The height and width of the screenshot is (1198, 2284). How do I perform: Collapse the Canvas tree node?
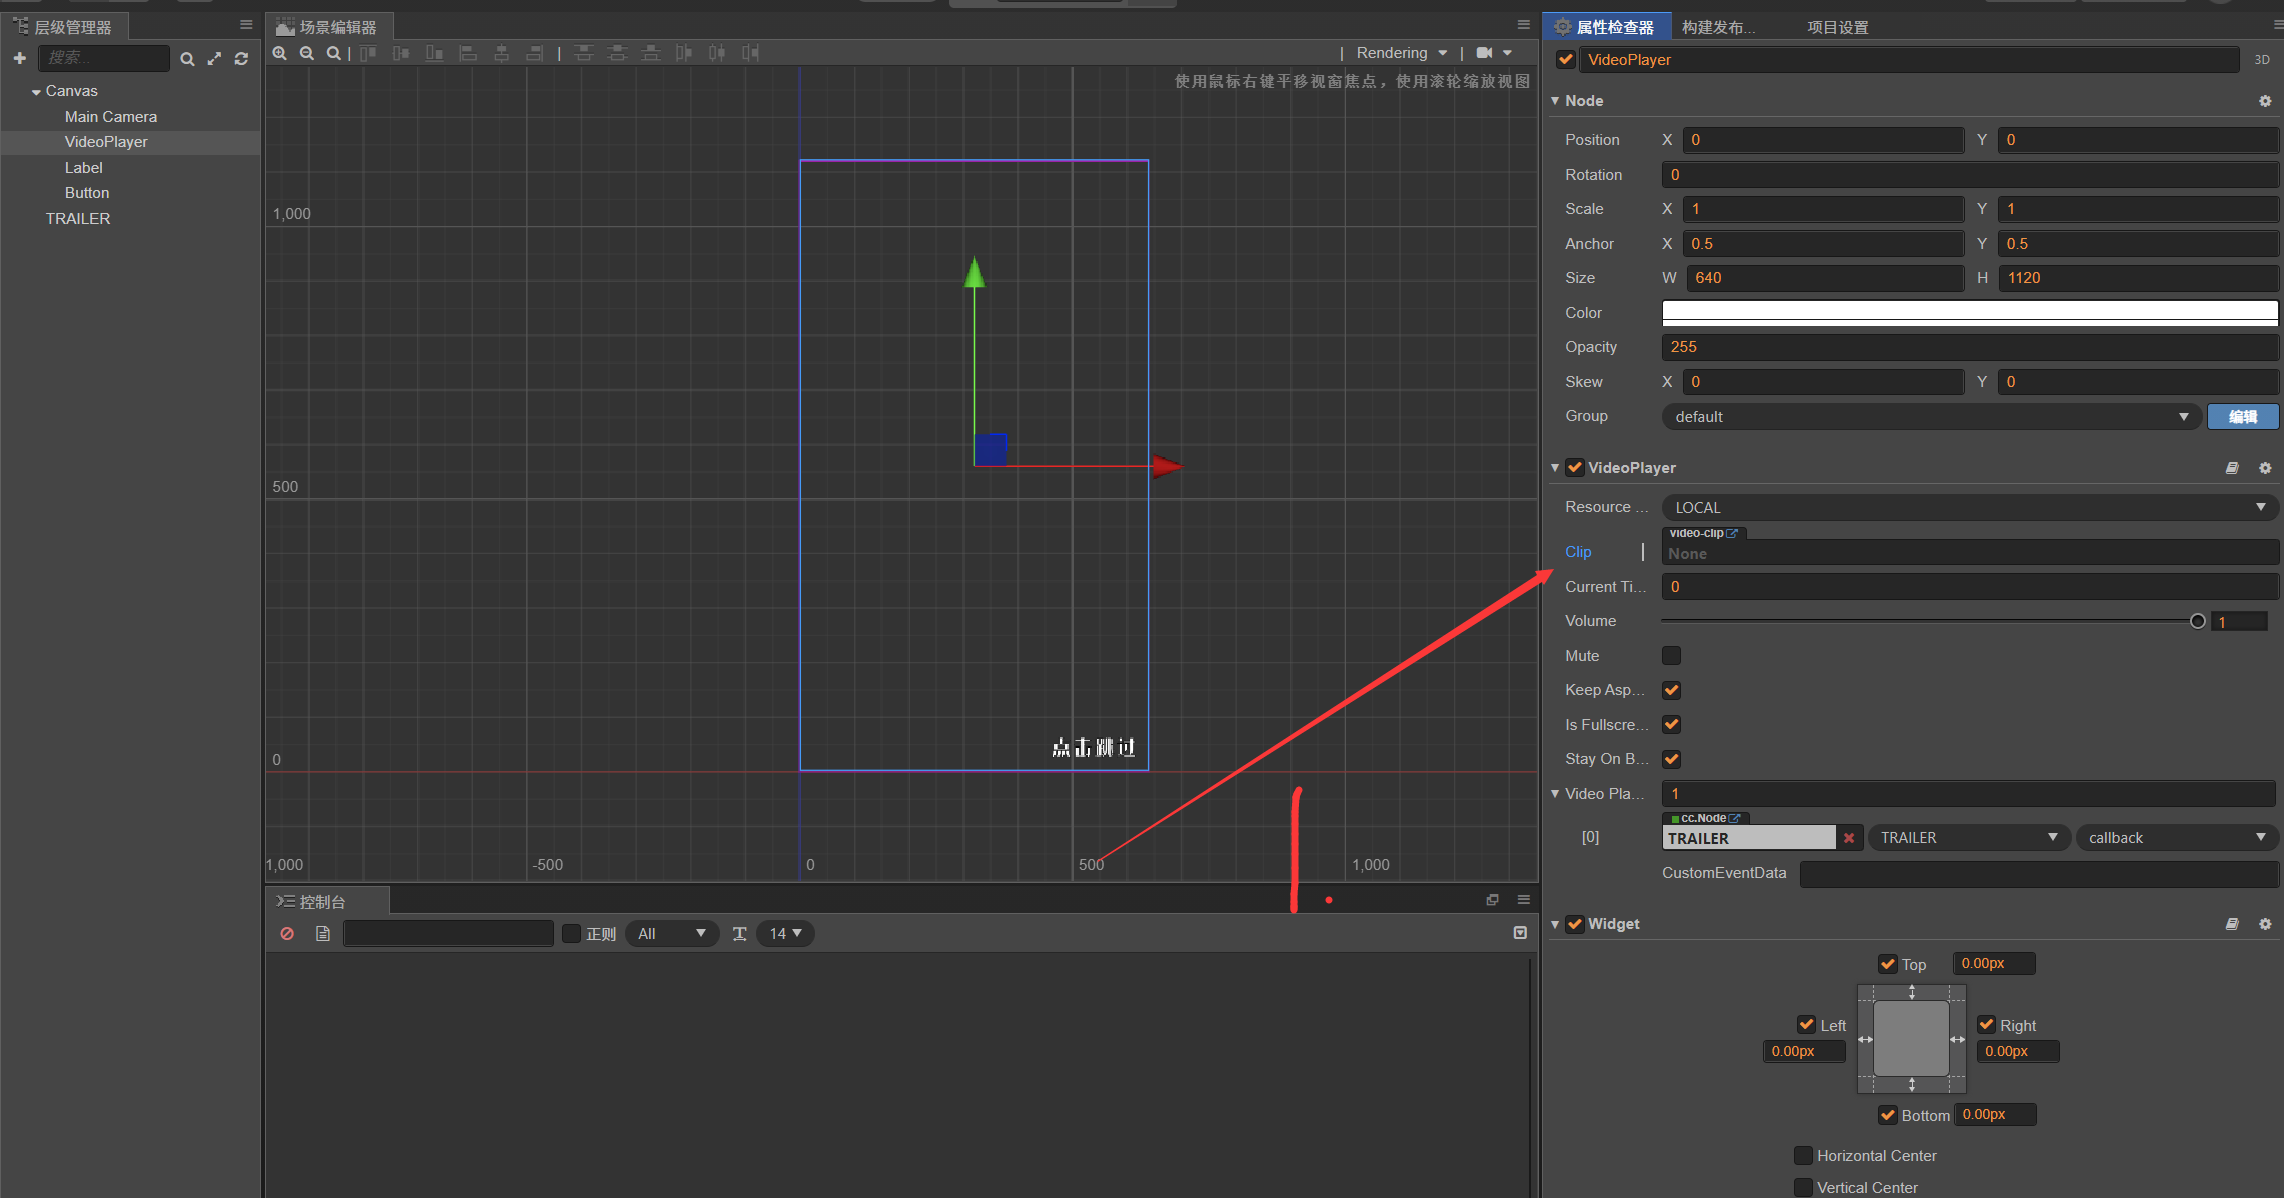pyautogui.click(x=36, y=92)
